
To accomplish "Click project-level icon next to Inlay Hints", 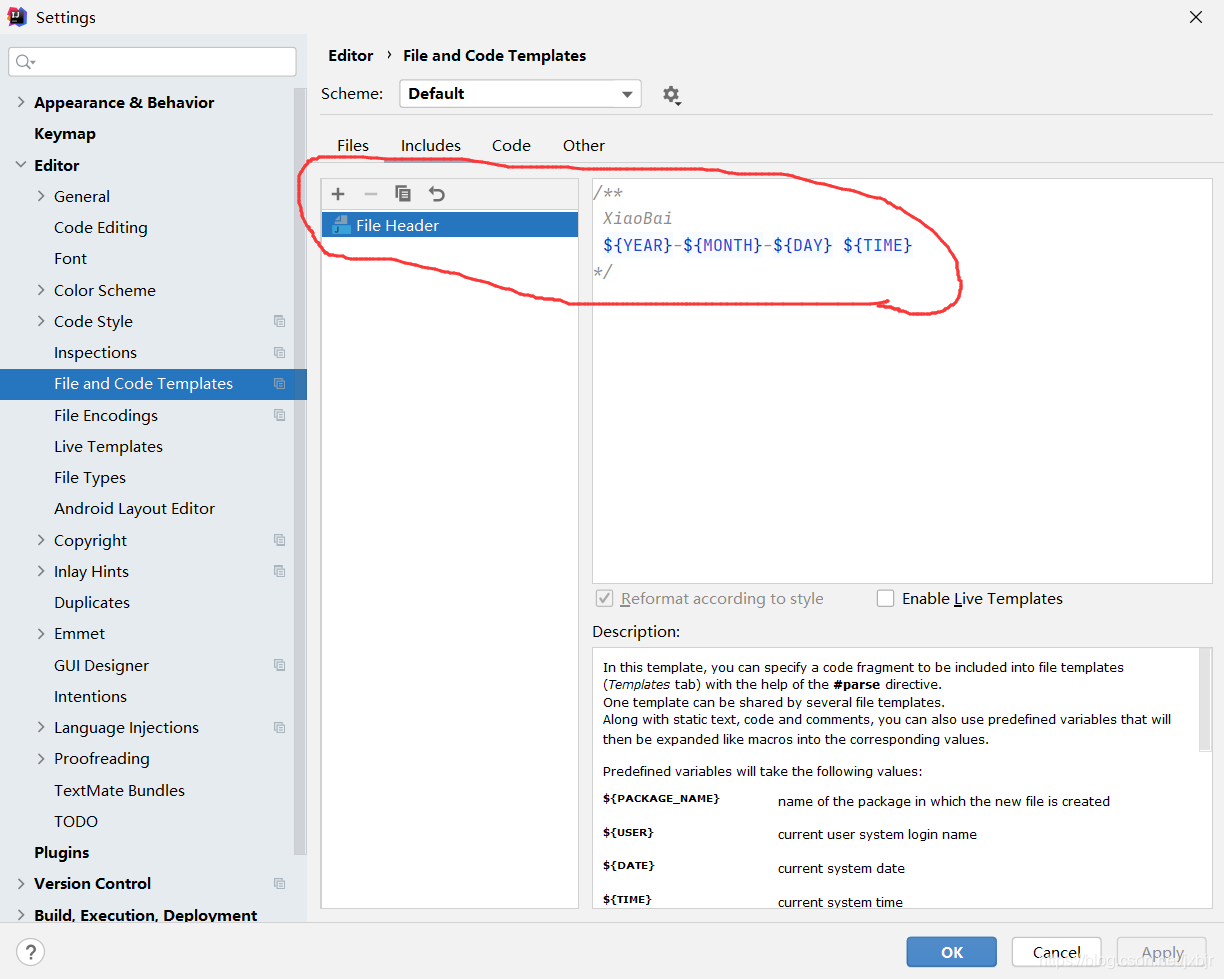I will [x=279, y=571].
